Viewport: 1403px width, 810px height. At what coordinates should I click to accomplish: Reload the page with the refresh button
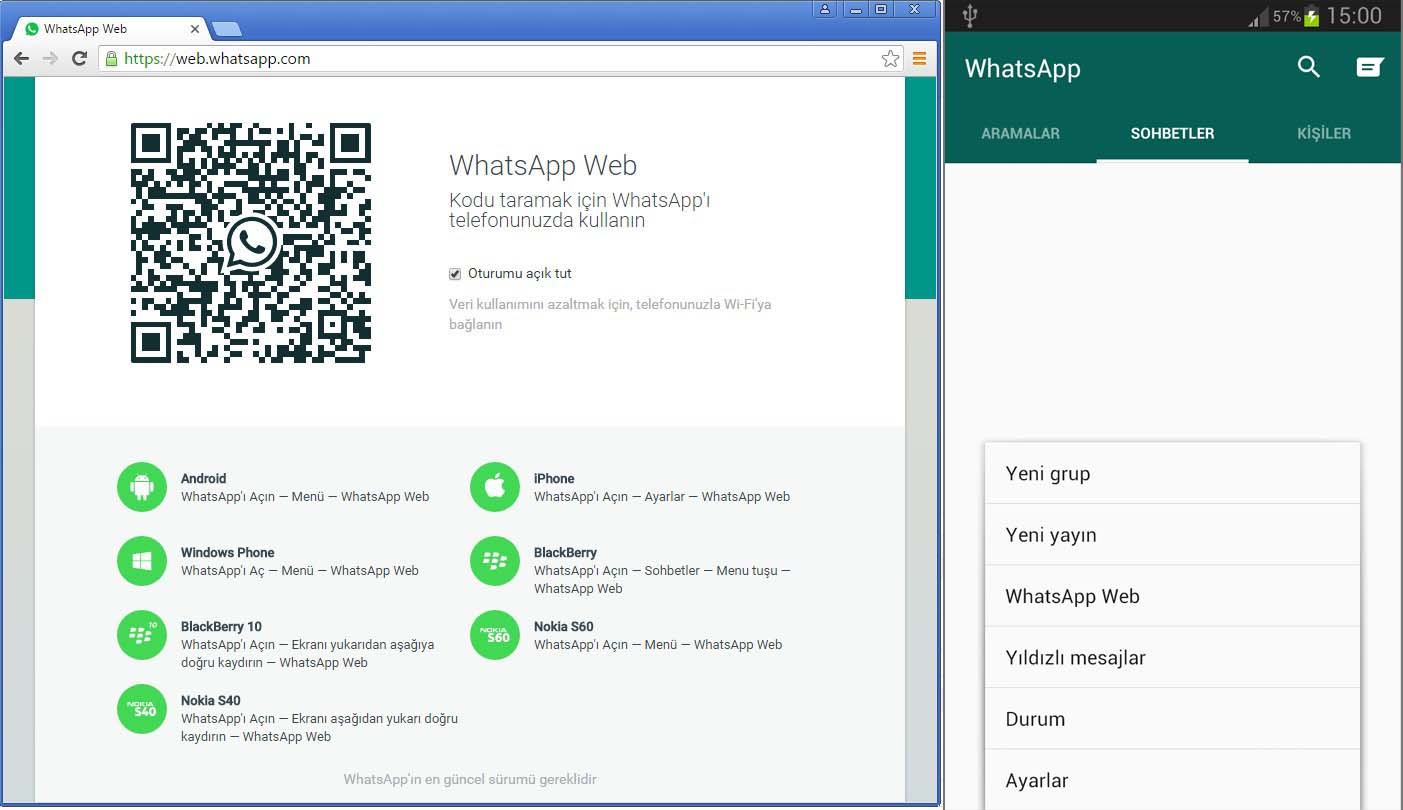pos(79,59)
